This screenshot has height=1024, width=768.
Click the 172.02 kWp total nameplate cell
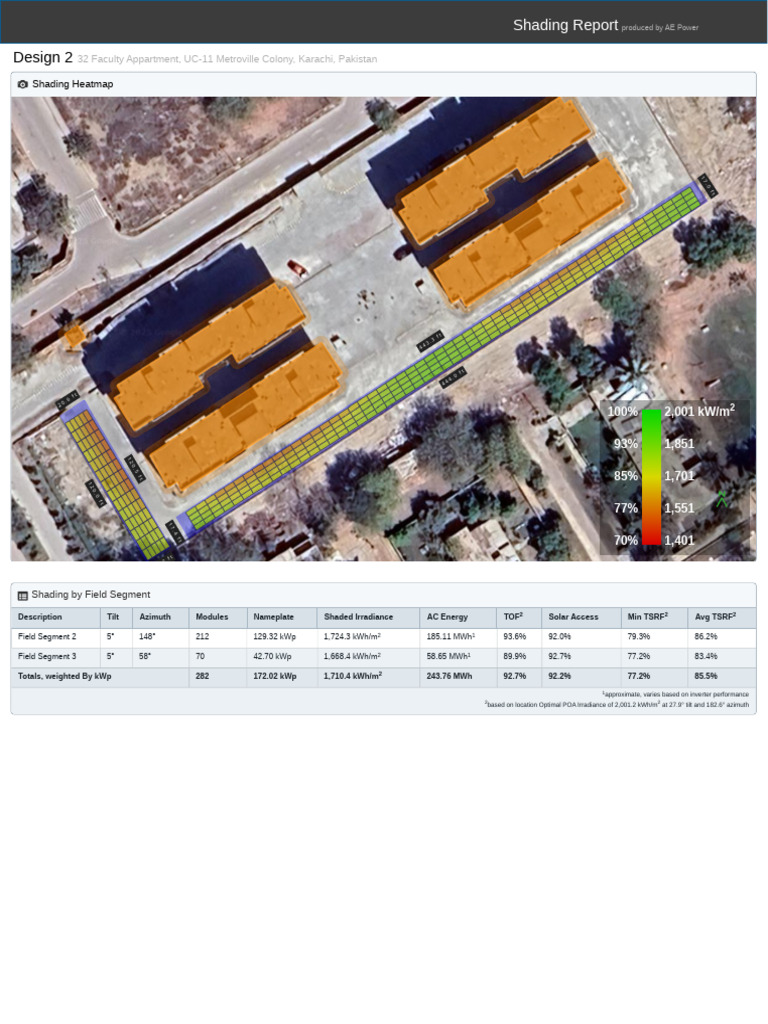point(275,677)
